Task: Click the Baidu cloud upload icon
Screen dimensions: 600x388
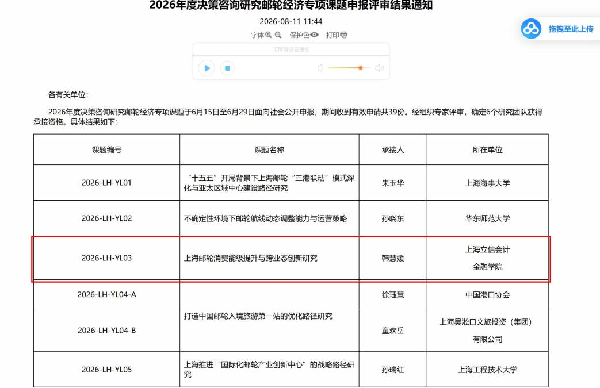Action: pos(531,29)
